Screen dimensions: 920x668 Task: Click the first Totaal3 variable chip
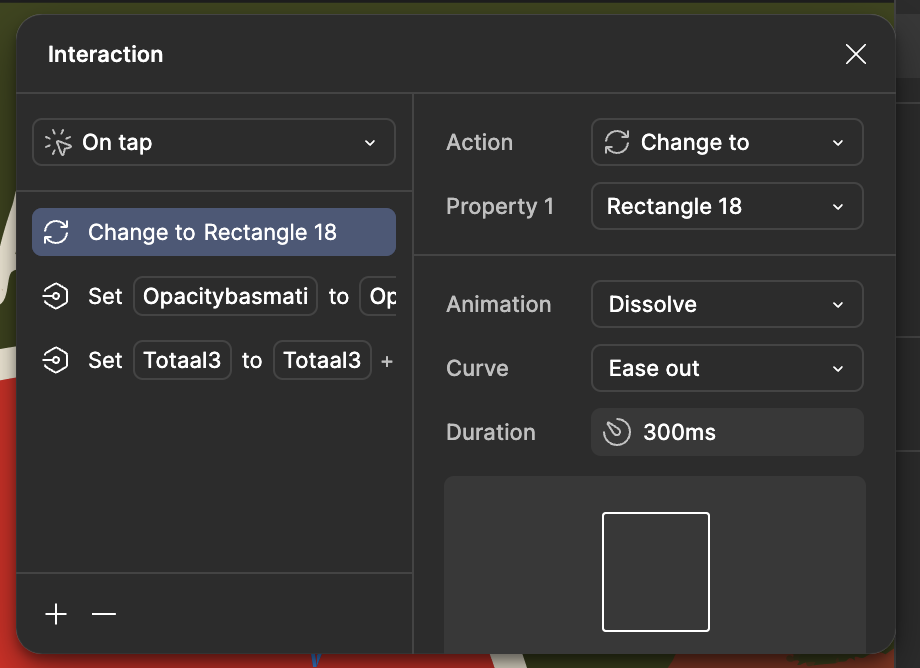[x=182, y=361]
